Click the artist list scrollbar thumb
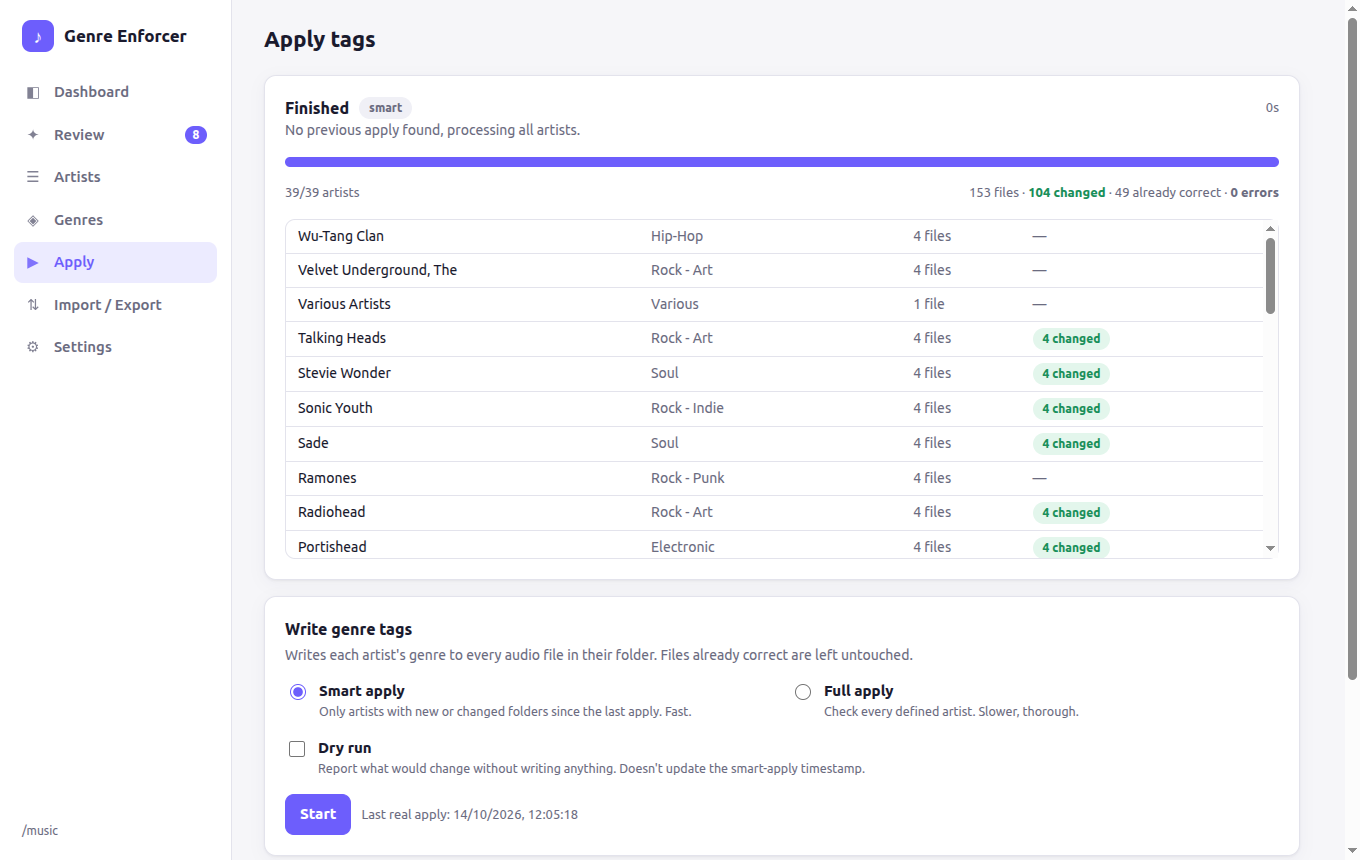 point(1271,275)
